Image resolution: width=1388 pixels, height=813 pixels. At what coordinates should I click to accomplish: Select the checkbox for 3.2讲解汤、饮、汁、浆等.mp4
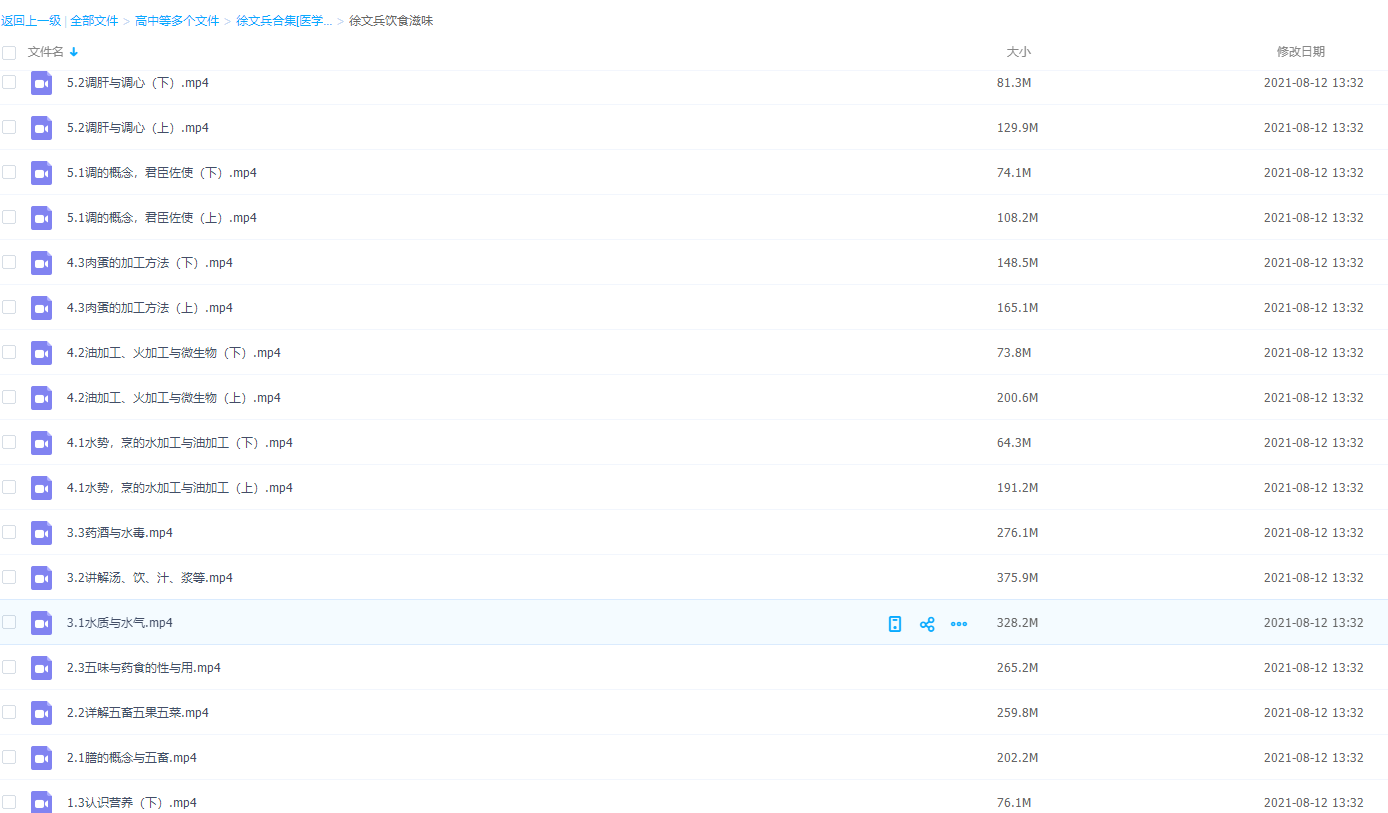pos(9,577)
